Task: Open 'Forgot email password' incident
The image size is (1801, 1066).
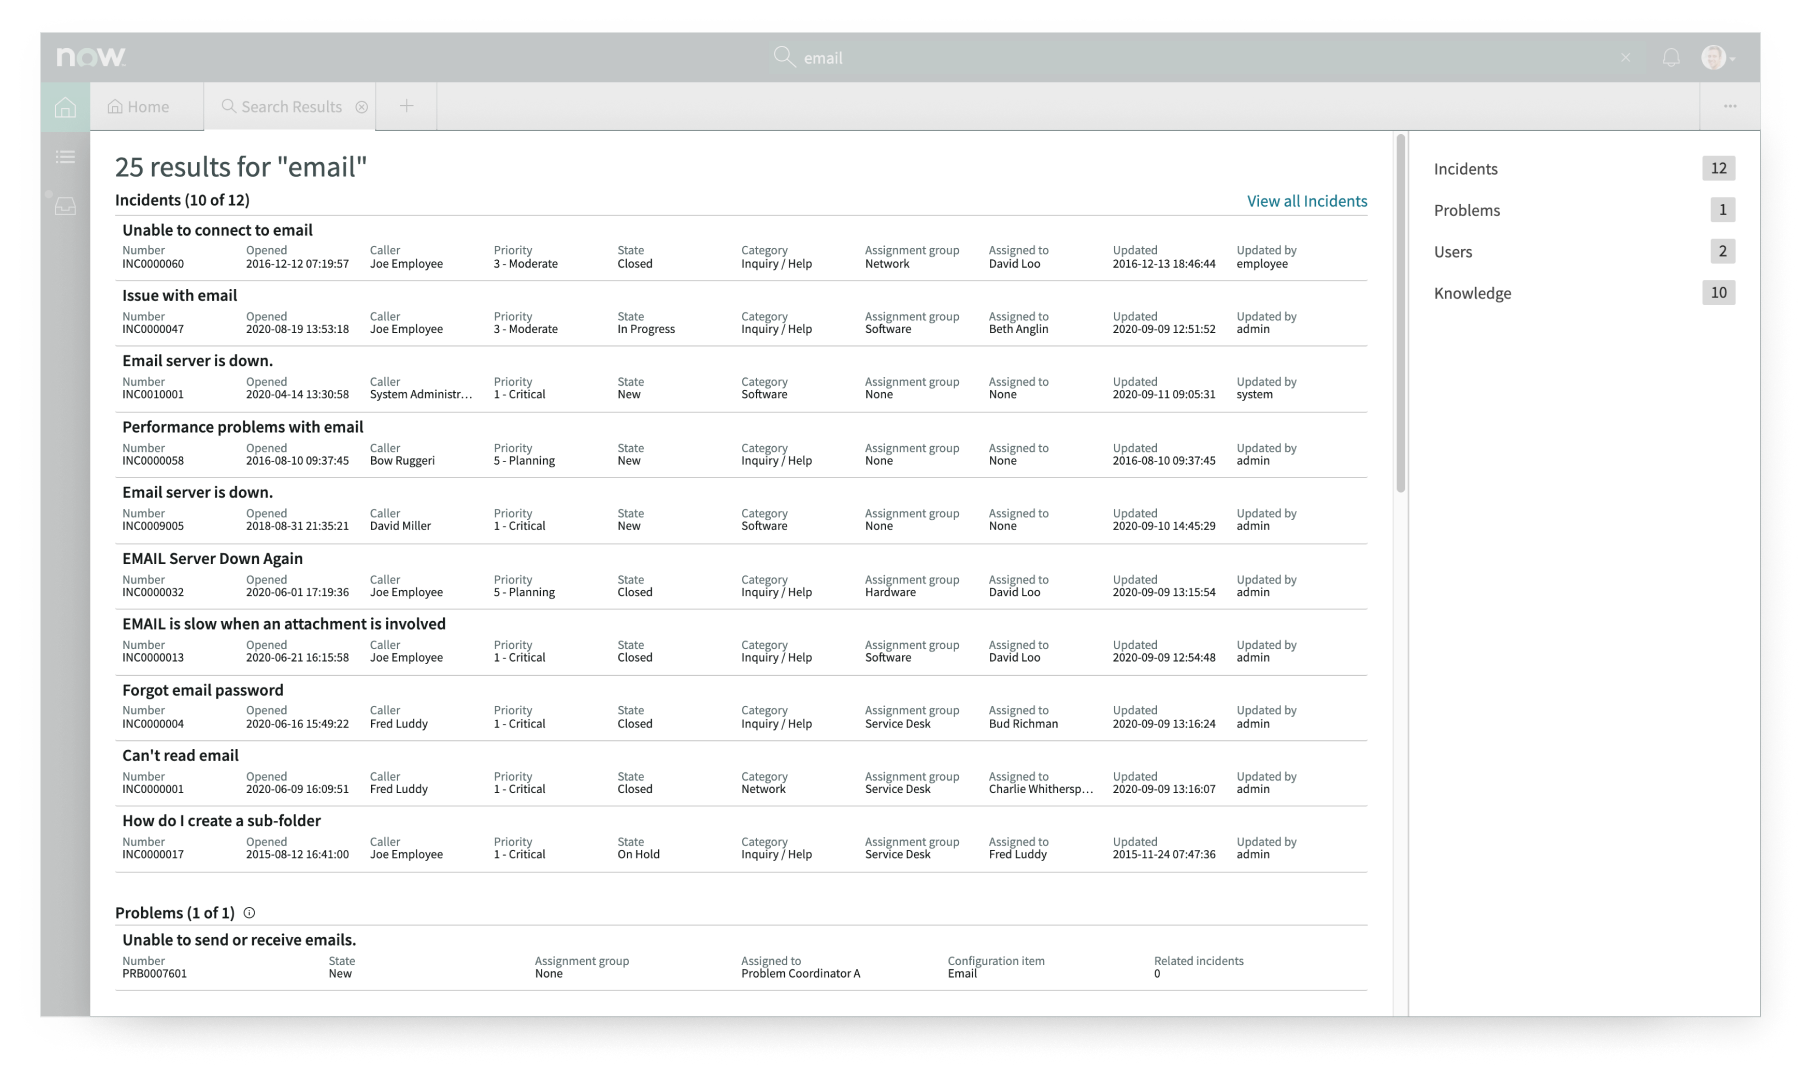Action: (x=203, y=690)
